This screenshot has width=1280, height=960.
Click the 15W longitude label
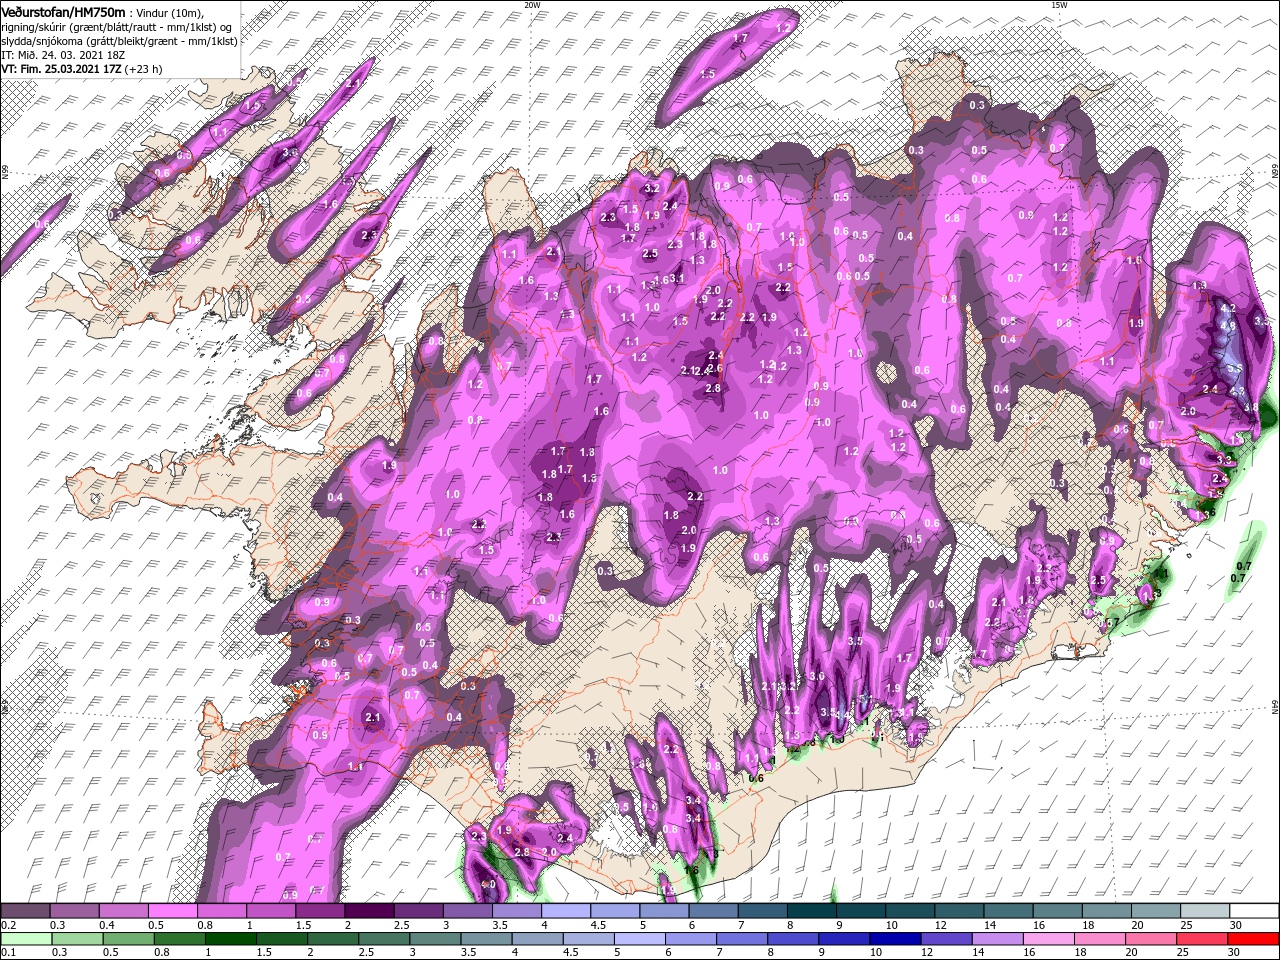coord(1059,5)
